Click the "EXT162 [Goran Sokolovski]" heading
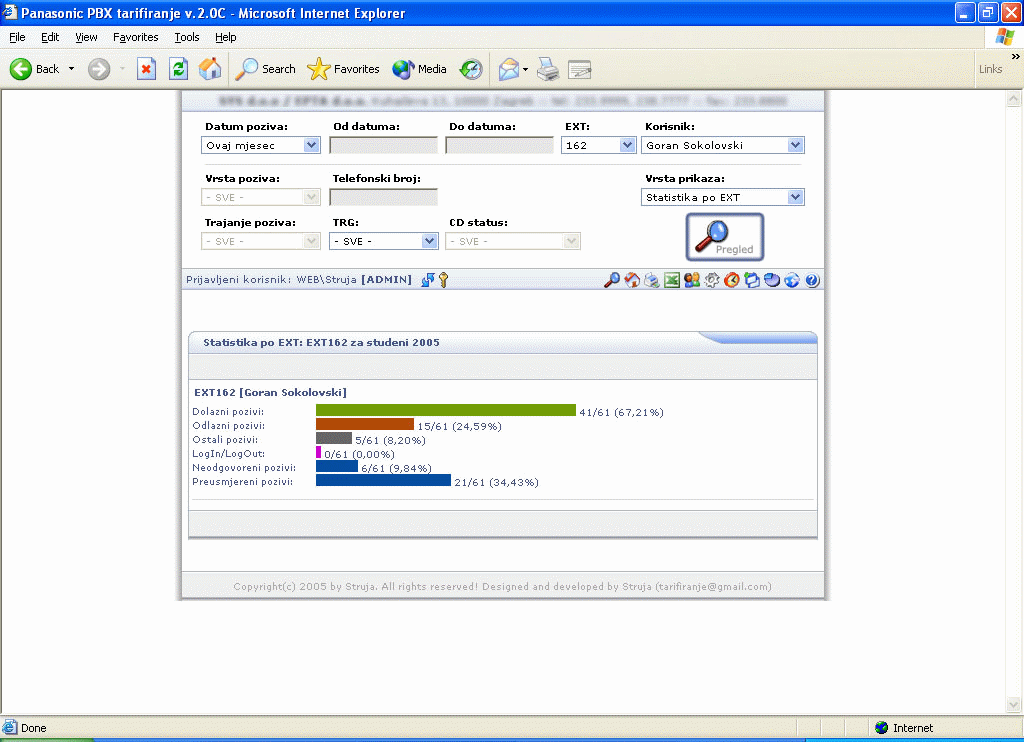1024x742 pixels. pos(270,393)
